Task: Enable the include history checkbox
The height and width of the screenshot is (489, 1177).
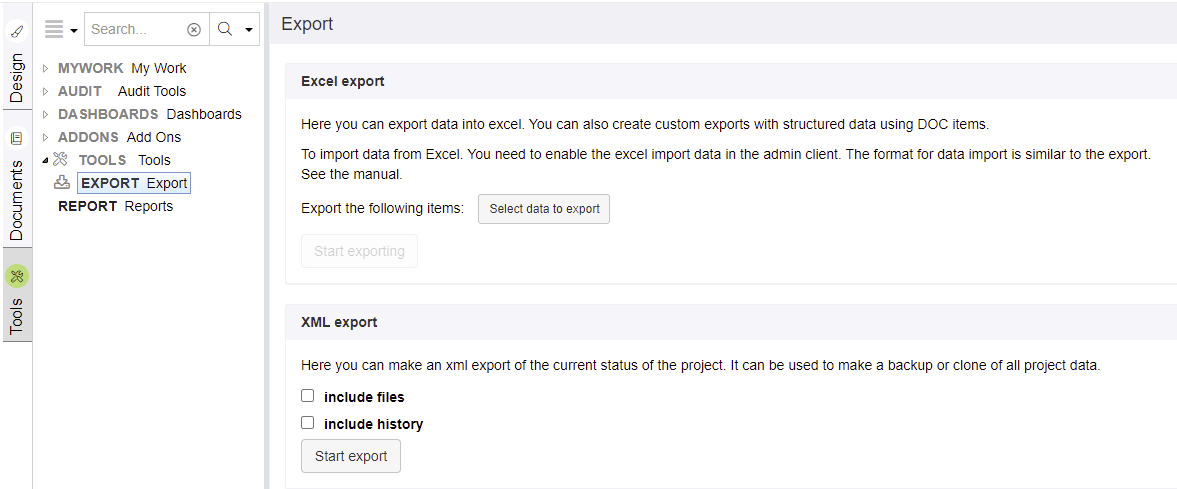Action: (307, 423)
